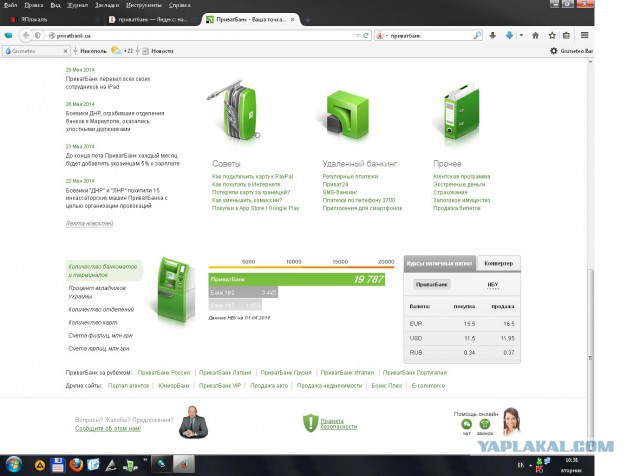Click the browser back arrow button
The image size is (640, 476).
(x=26, y=36)
